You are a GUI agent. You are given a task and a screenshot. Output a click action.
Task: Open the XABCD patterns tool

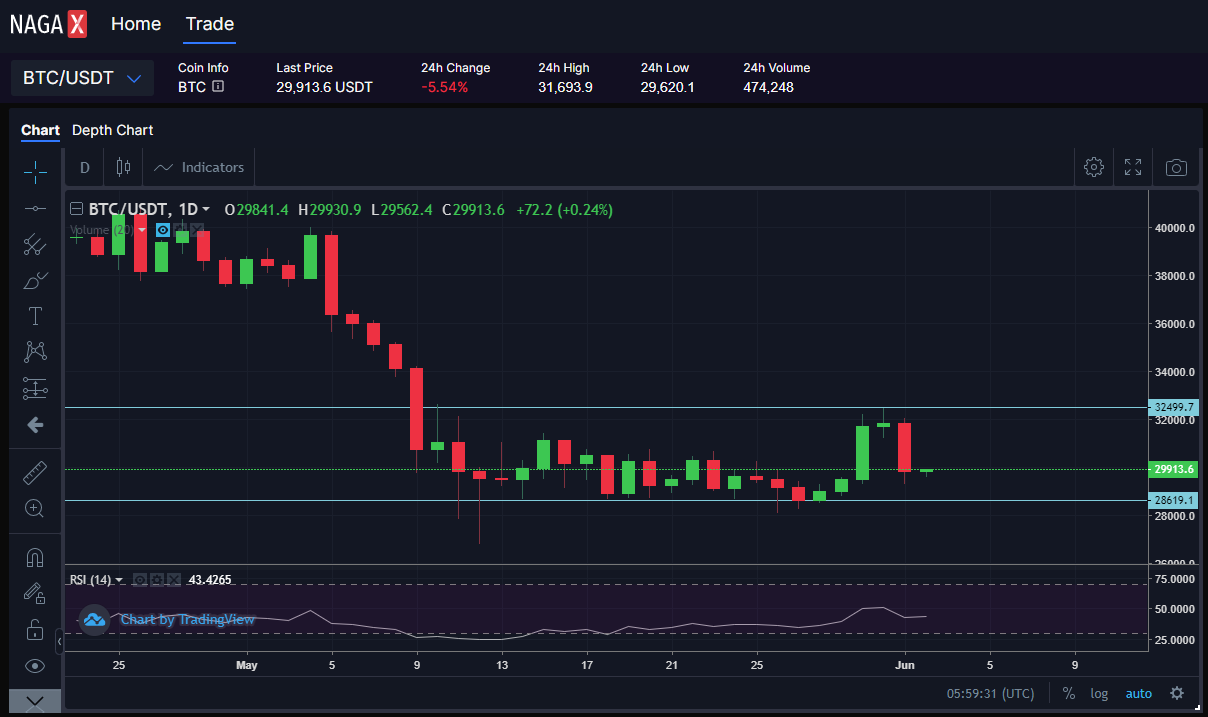pos(35,352)
